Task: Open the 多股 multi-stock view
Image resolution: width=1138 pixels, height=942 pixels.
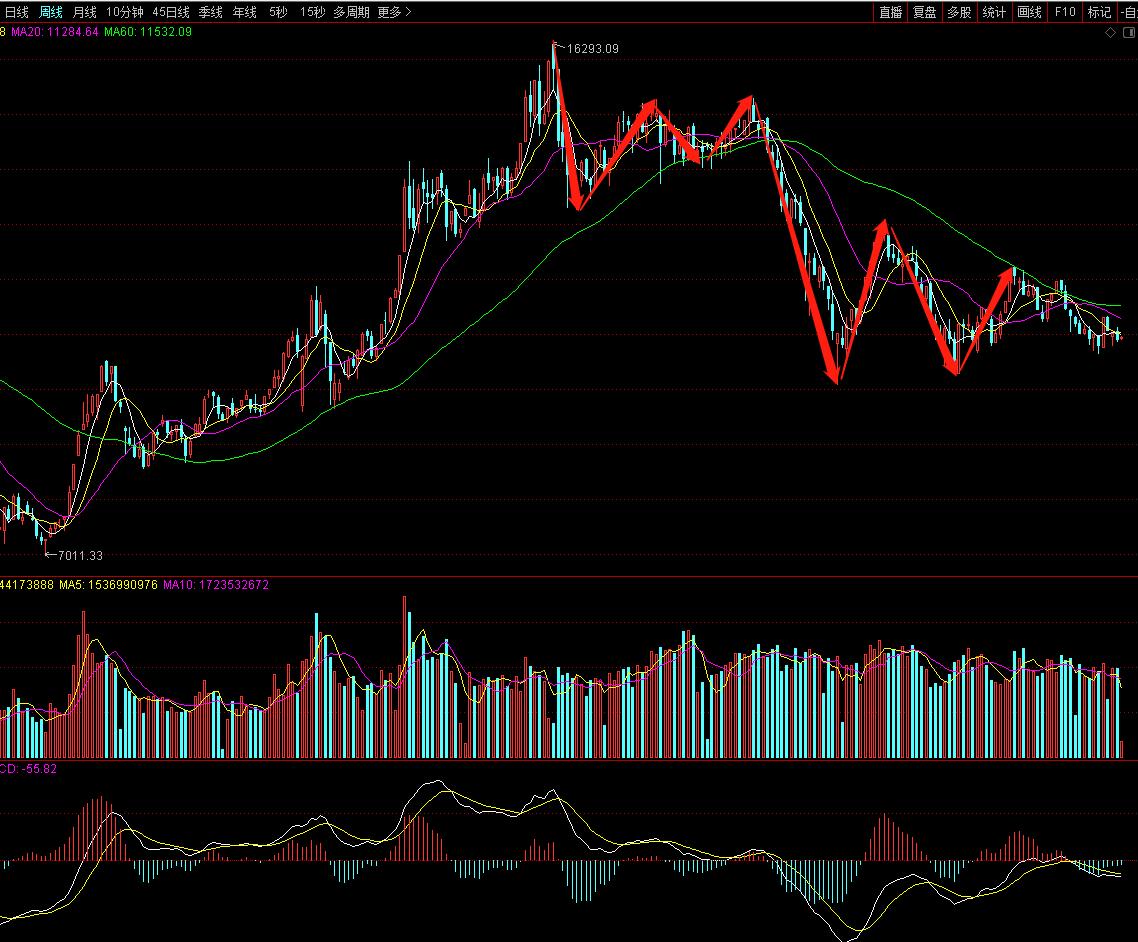Action: (959, 12)
